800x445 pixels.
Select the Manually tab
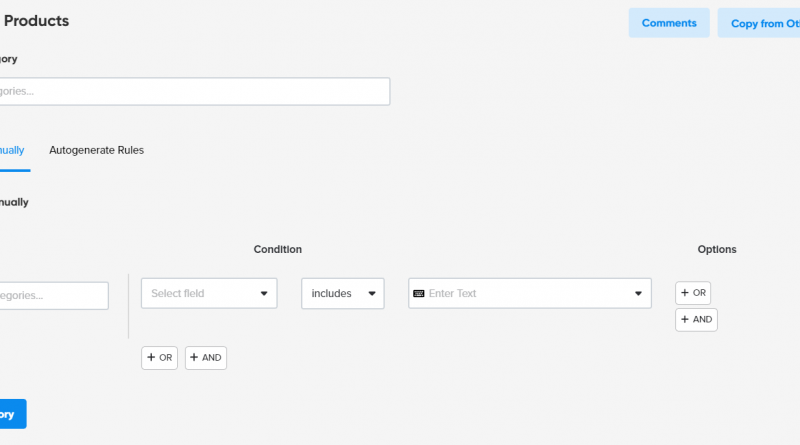tap(12, 150)
